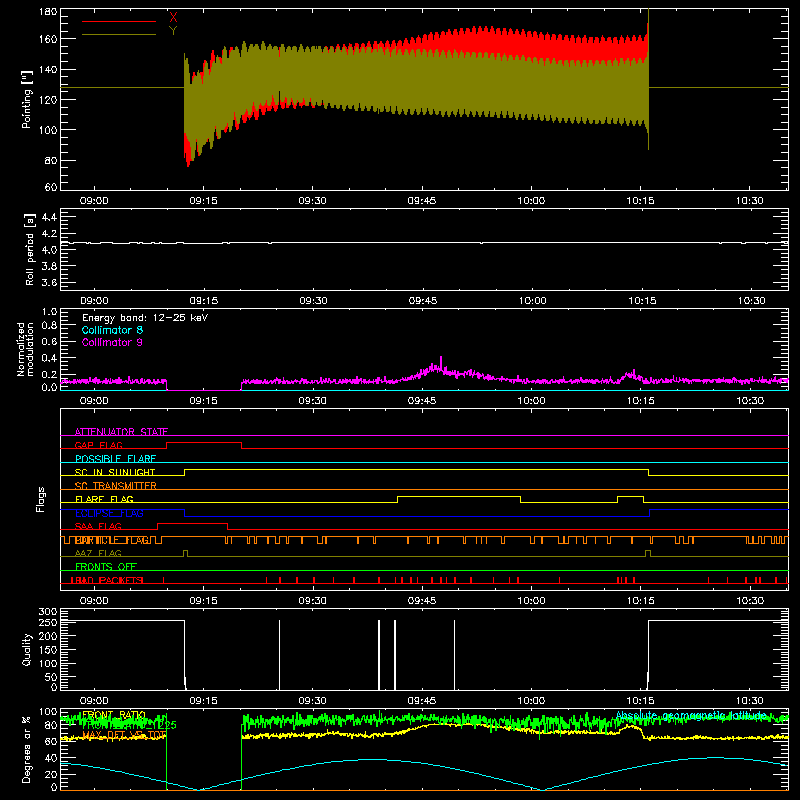Image resolution: width=800 pixels, height=800 pixels.
Task: Click the Collimator 9 legend label
Action: click(112, 342)
